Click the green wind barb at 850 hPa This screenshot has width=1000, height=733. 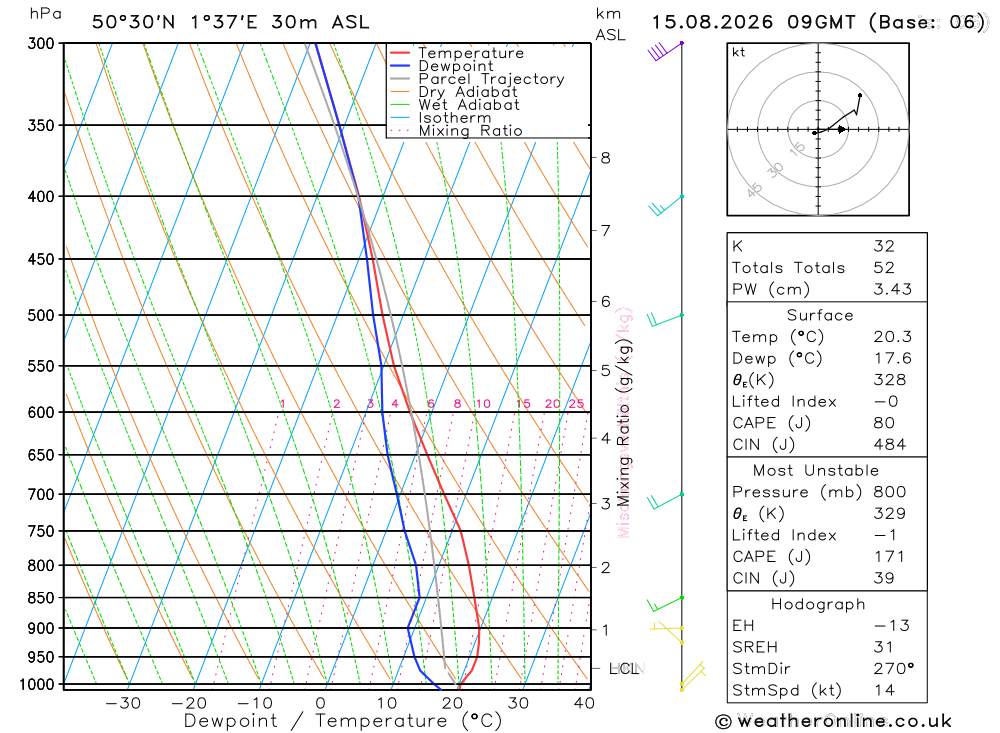point(665,604)
